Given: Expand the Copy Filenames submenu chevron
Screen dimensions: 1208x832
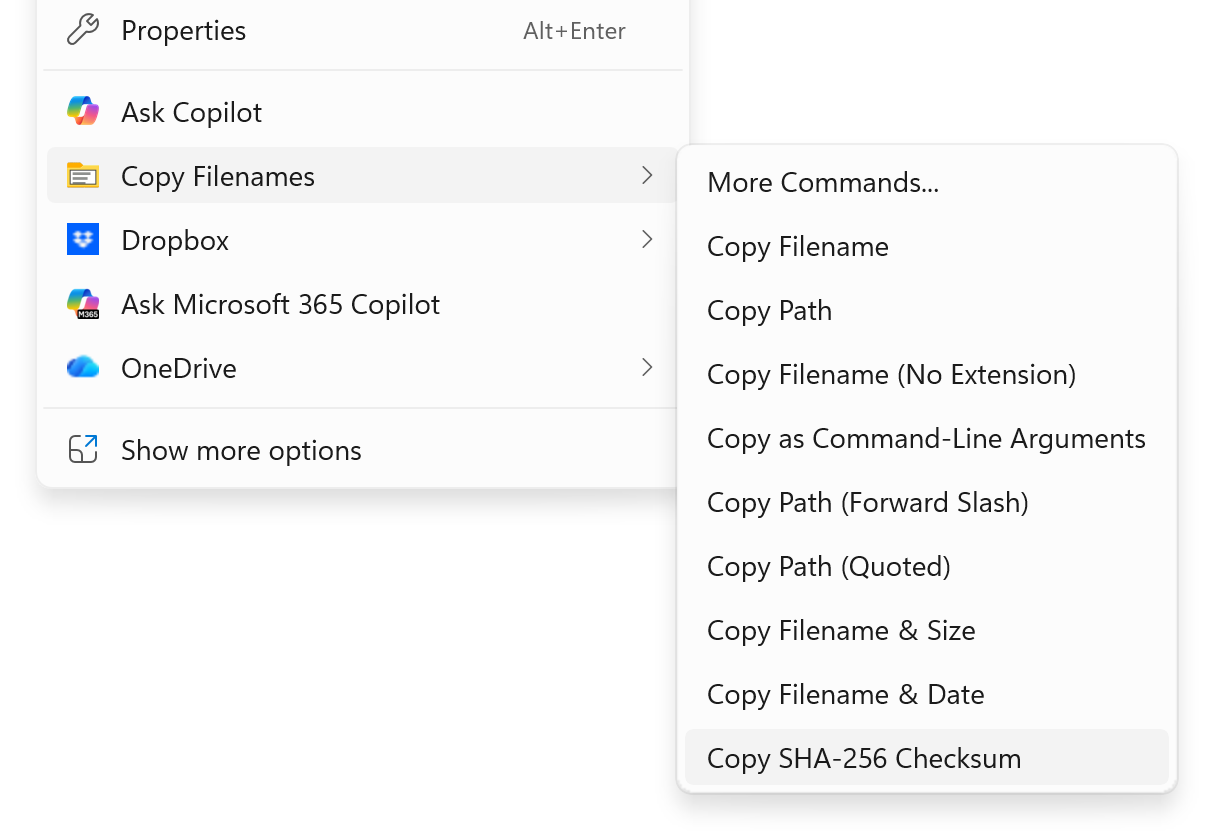Looking at the screenshot, I should tap(647, 175).
